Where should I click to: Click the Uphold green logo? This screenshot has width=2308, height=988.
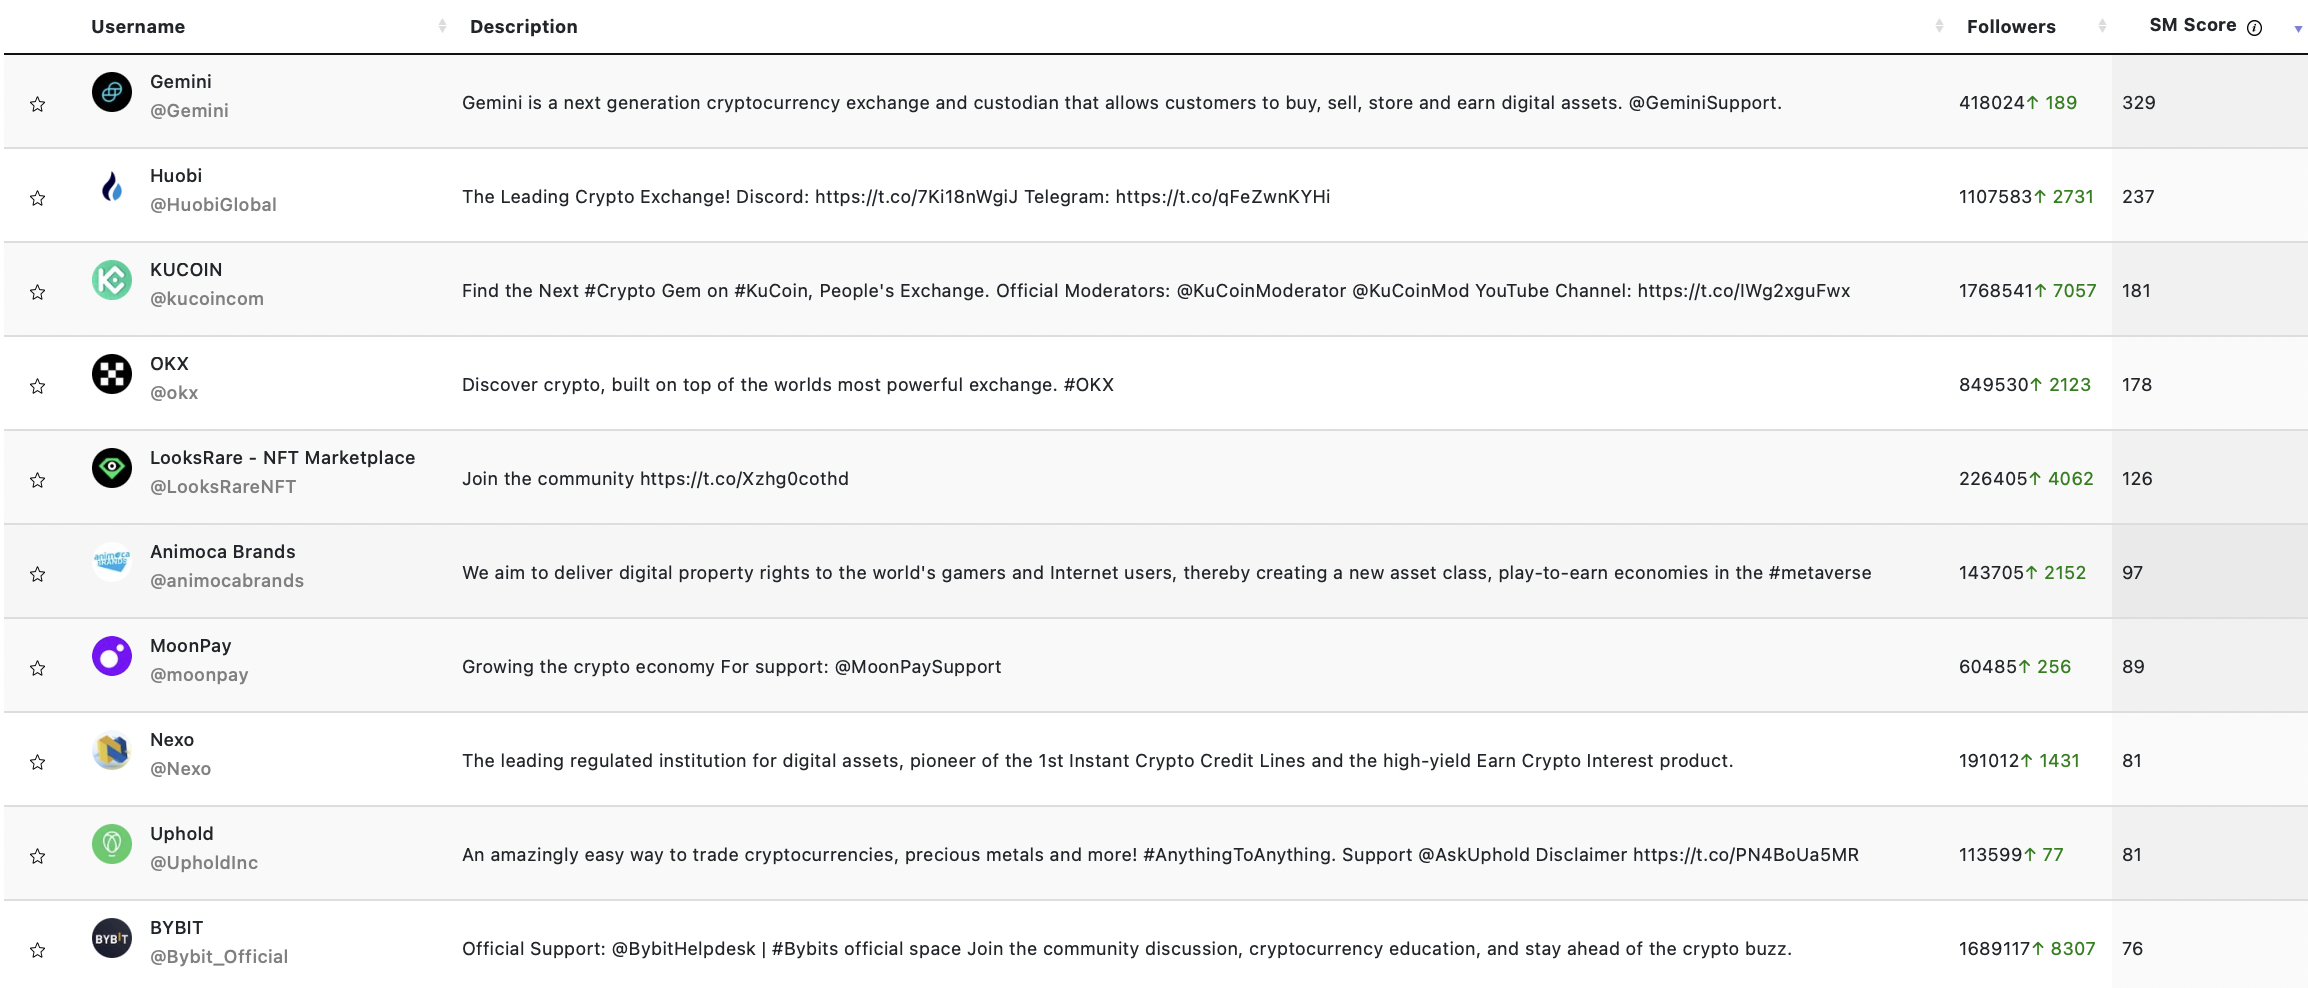pos(112,844)
